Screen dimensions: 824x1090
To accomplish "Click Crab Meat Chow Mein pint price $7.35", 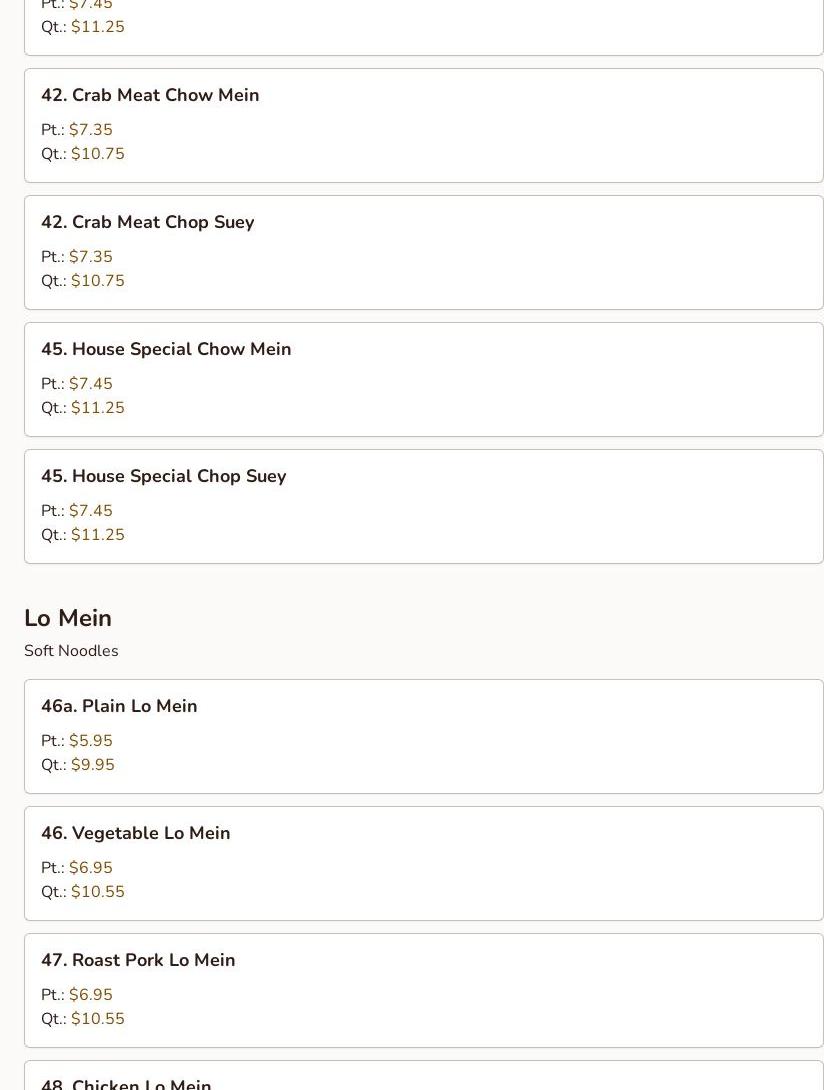I will coord(91,130).
